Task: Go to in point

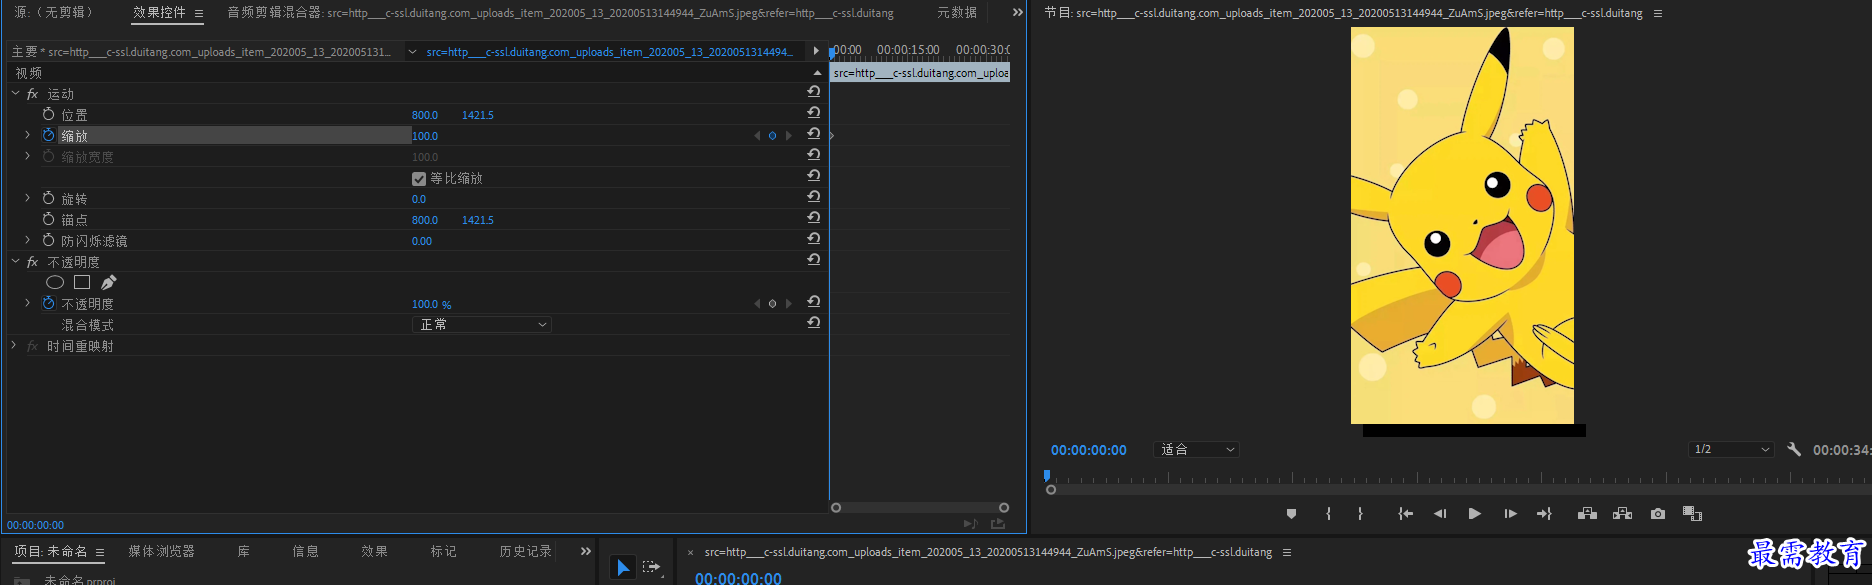Action: [x=1405, y=514]
